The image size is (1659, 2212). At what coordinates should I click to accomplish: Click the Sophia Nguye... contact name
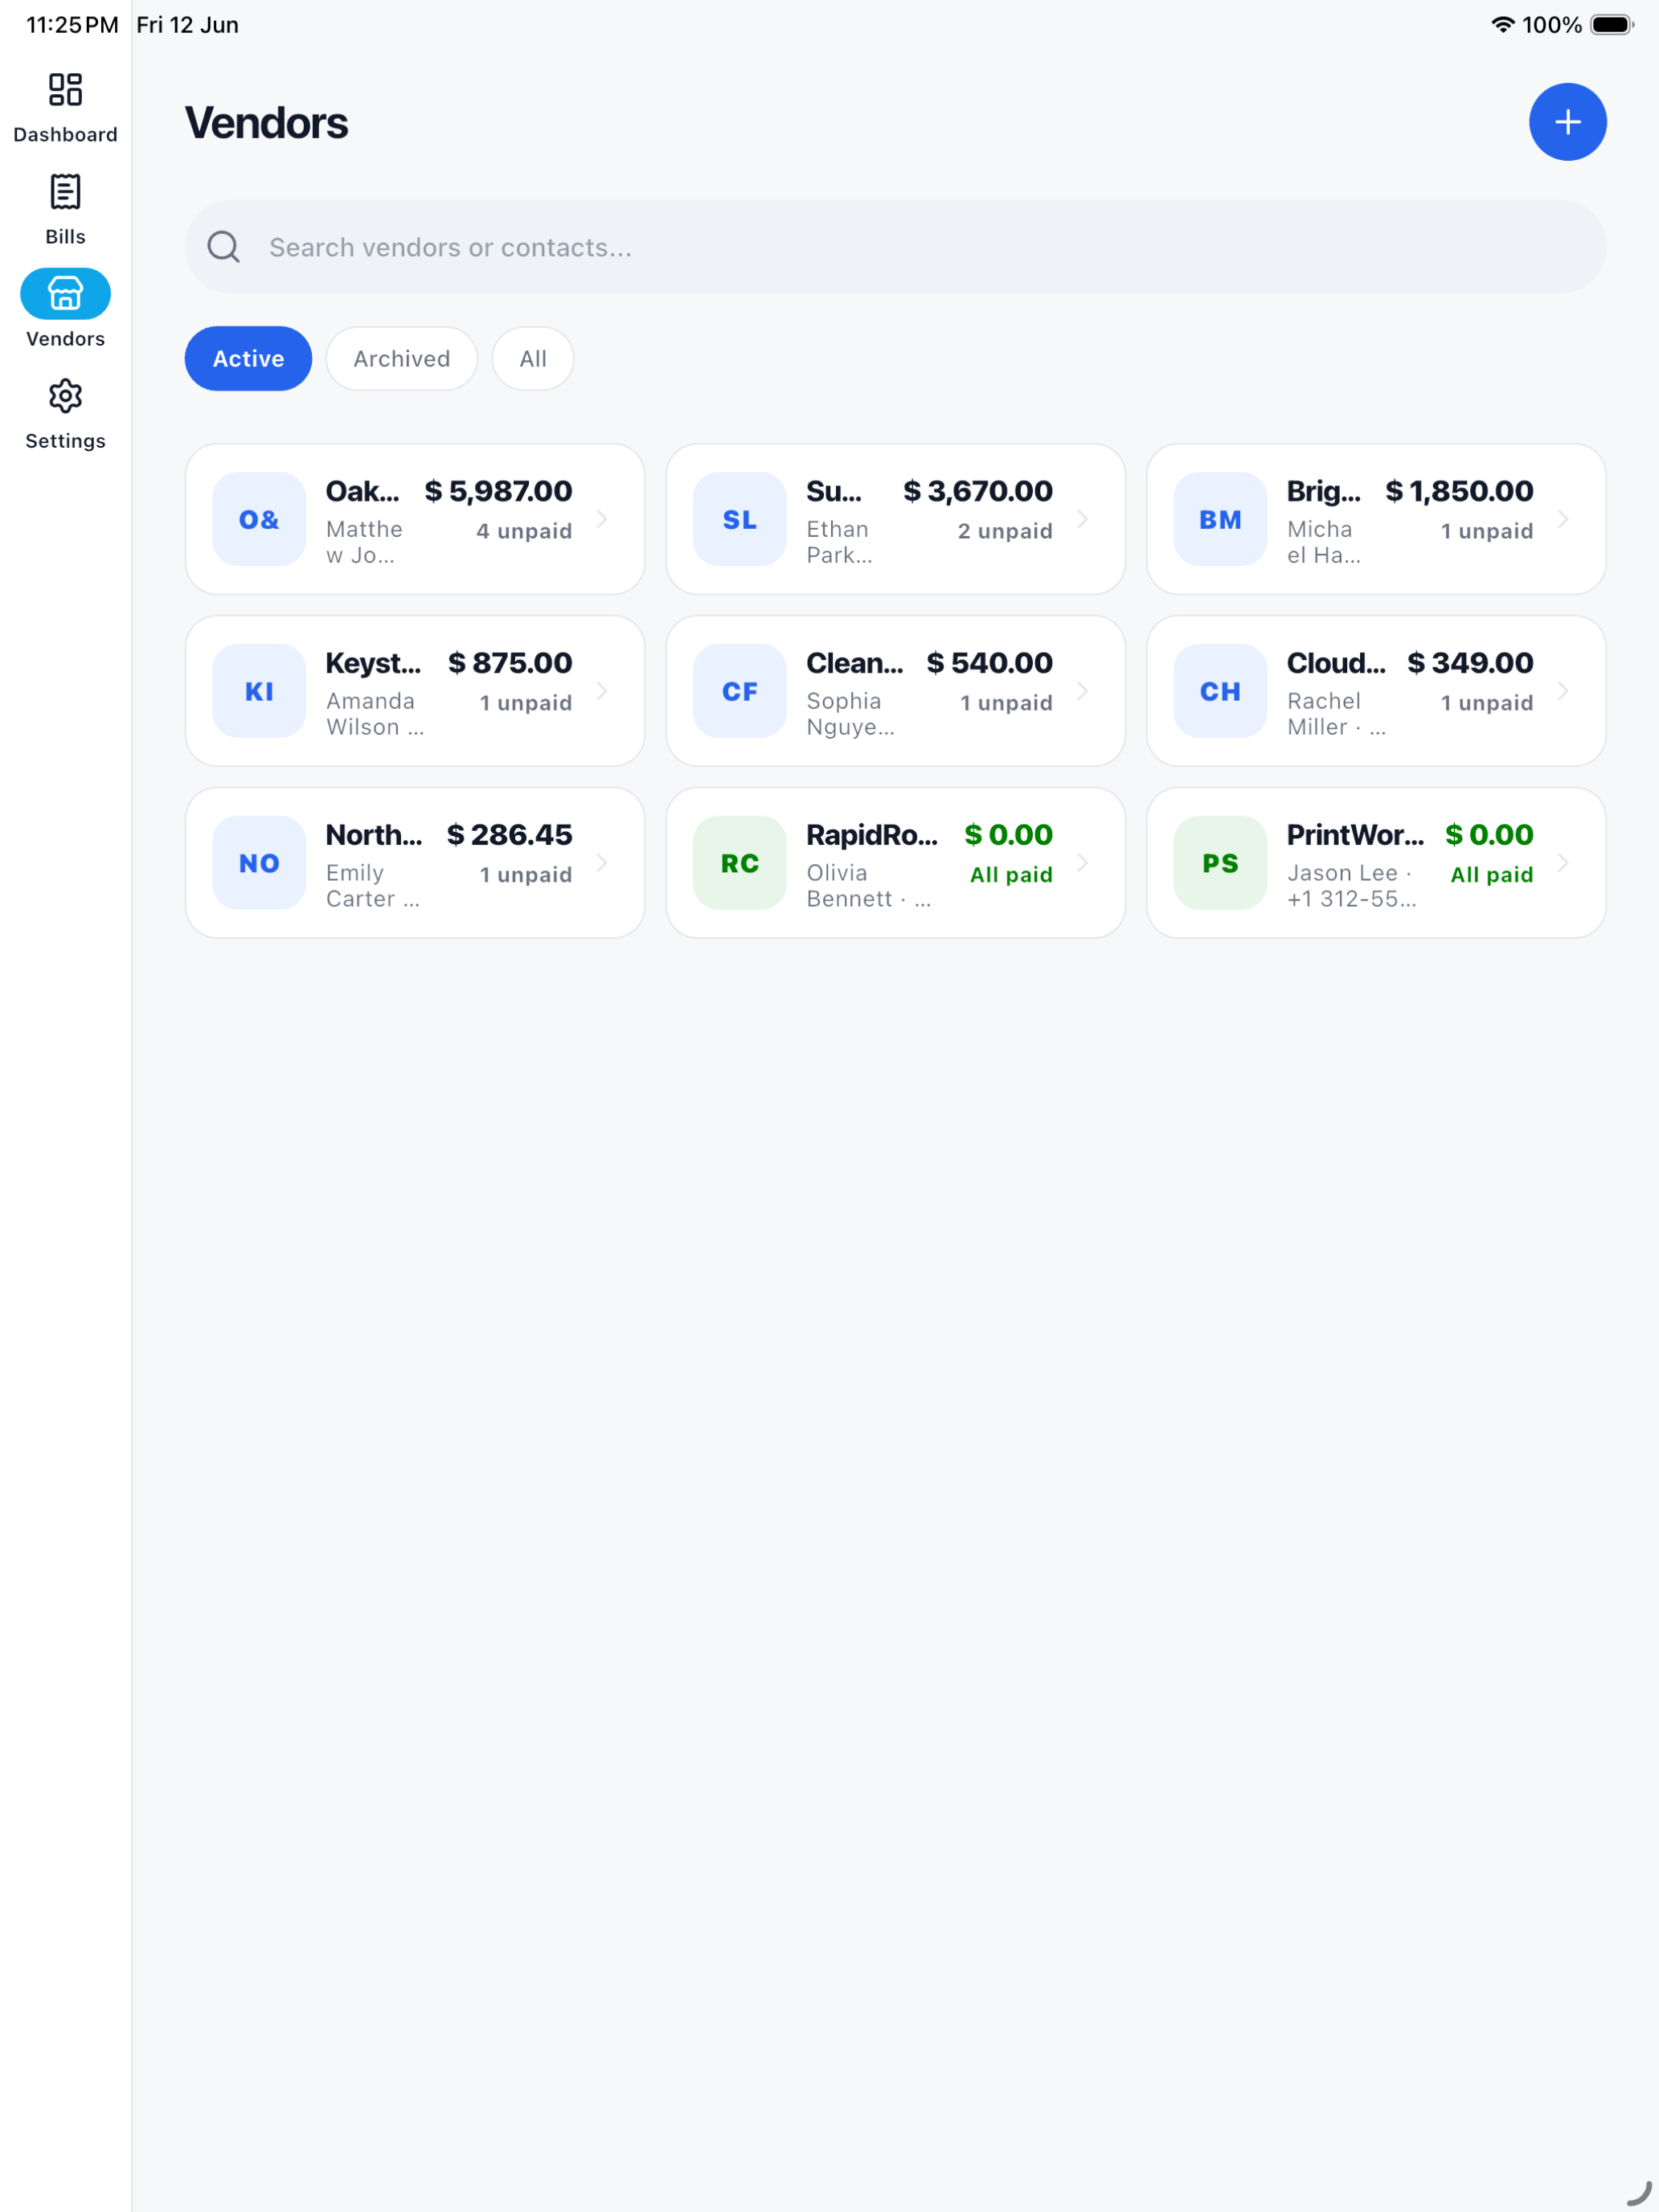tap(850, 714)
